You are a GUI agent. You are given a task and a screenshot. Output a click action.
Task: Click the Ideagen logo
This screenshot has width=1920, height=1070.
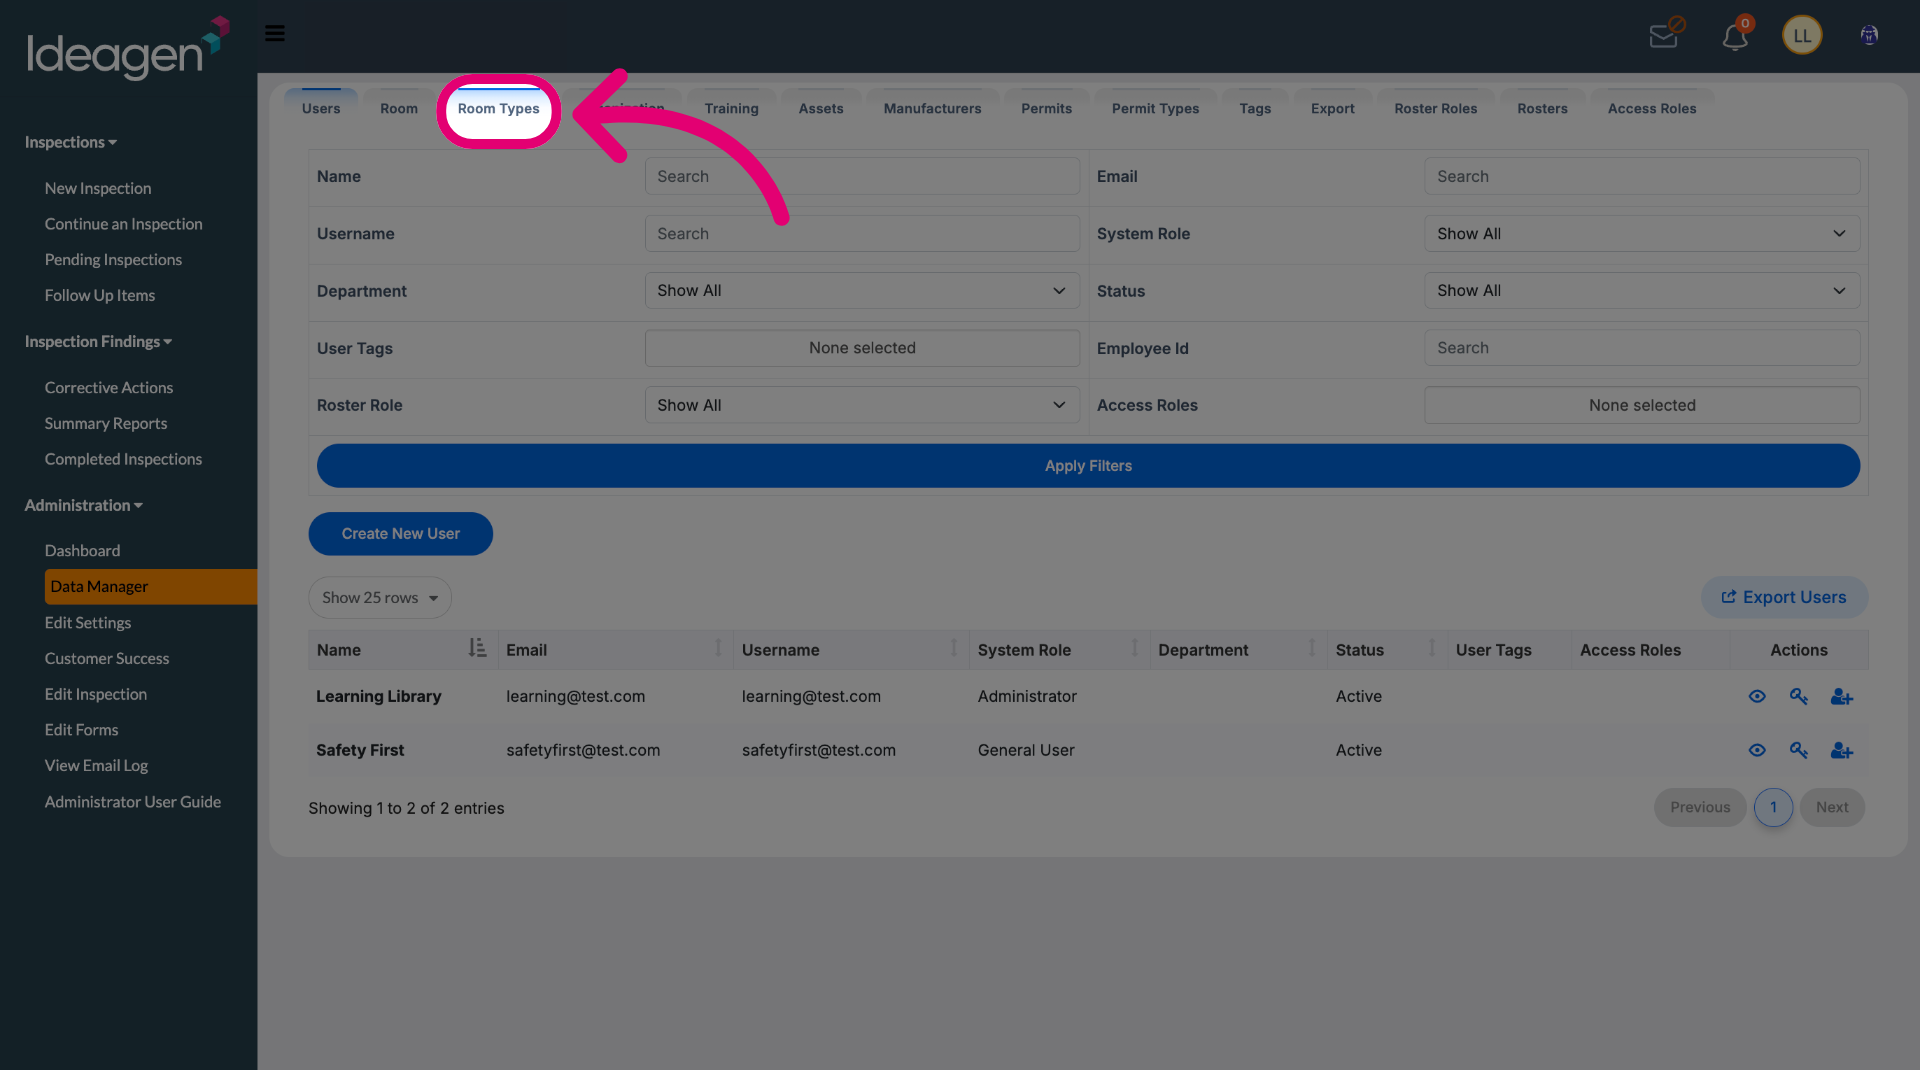pyautogui.click(x=128, y=47)
